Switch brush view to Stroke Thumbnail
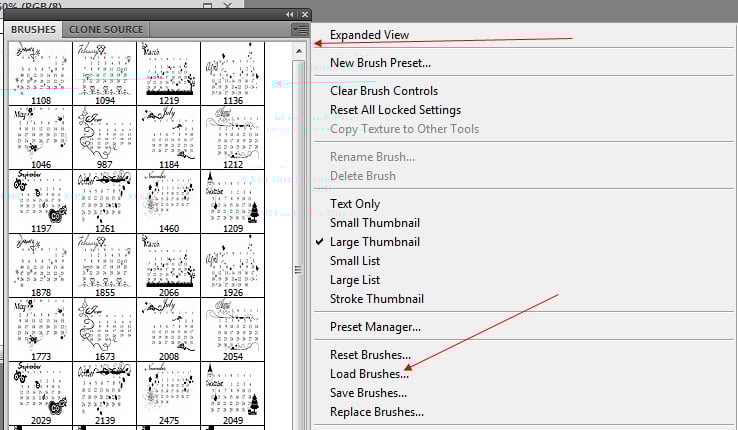The image size is (738, 430). tap(377, 299)
